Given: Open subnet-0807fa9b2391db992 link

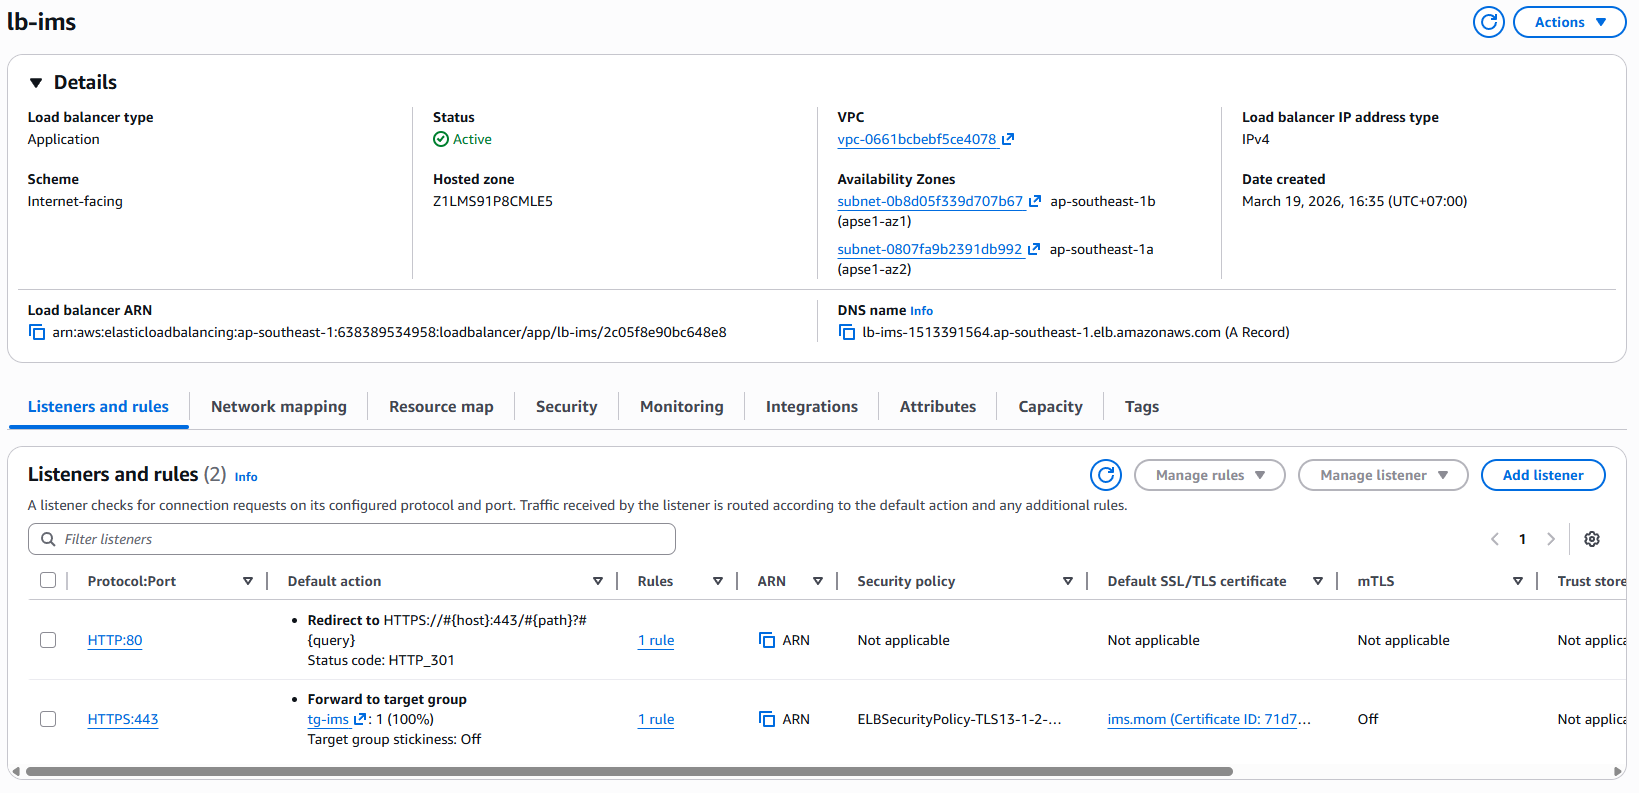Looking at the screenshot, I should click(x=930, y=250).
